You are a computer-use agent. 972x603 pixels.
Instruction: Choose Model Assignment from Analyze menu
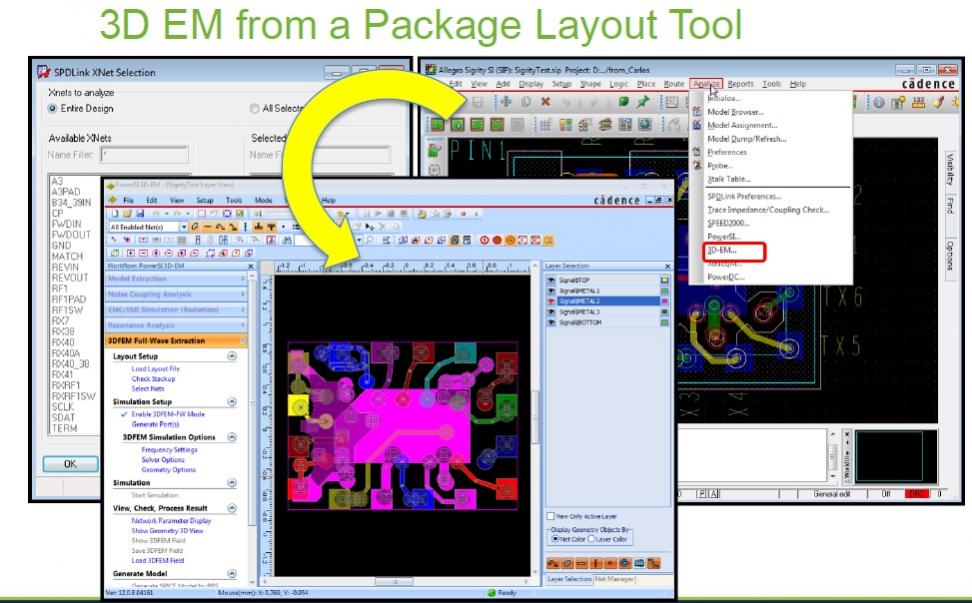(x=742, y=125)
